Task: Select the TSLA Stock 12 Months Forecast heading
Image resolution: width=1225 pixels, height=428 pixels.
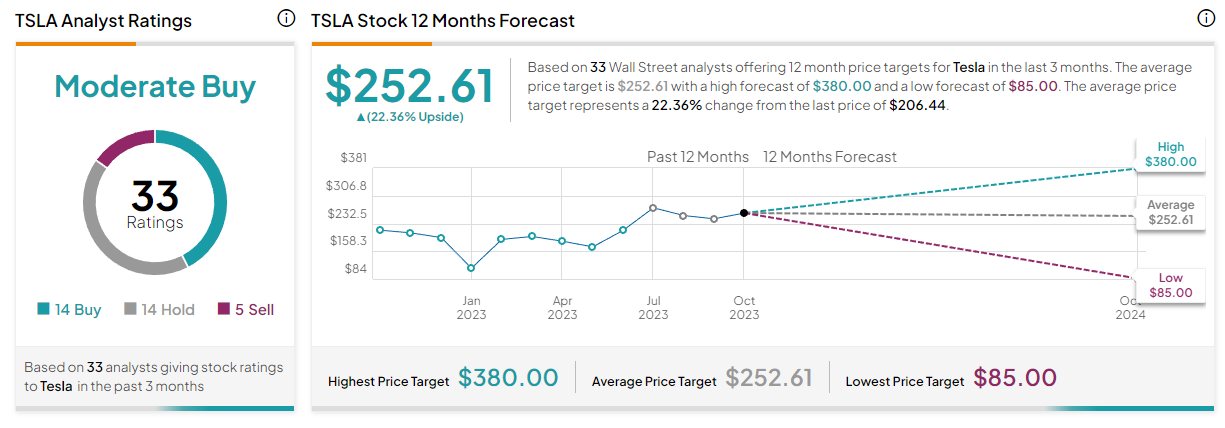Action: (x=443, y=20)
